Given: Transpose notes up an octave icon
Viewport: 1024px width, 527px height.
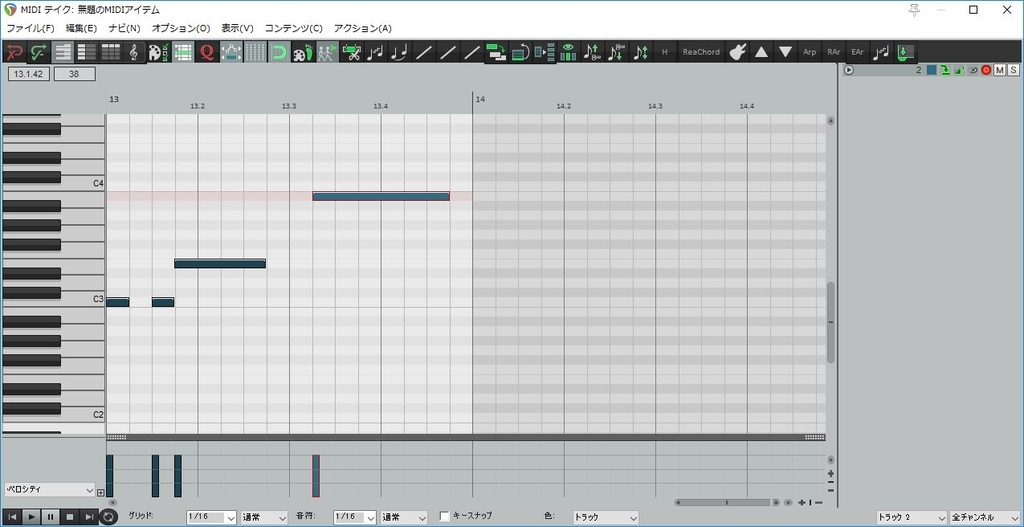Looking at the screenshot, I should (592, 52).
